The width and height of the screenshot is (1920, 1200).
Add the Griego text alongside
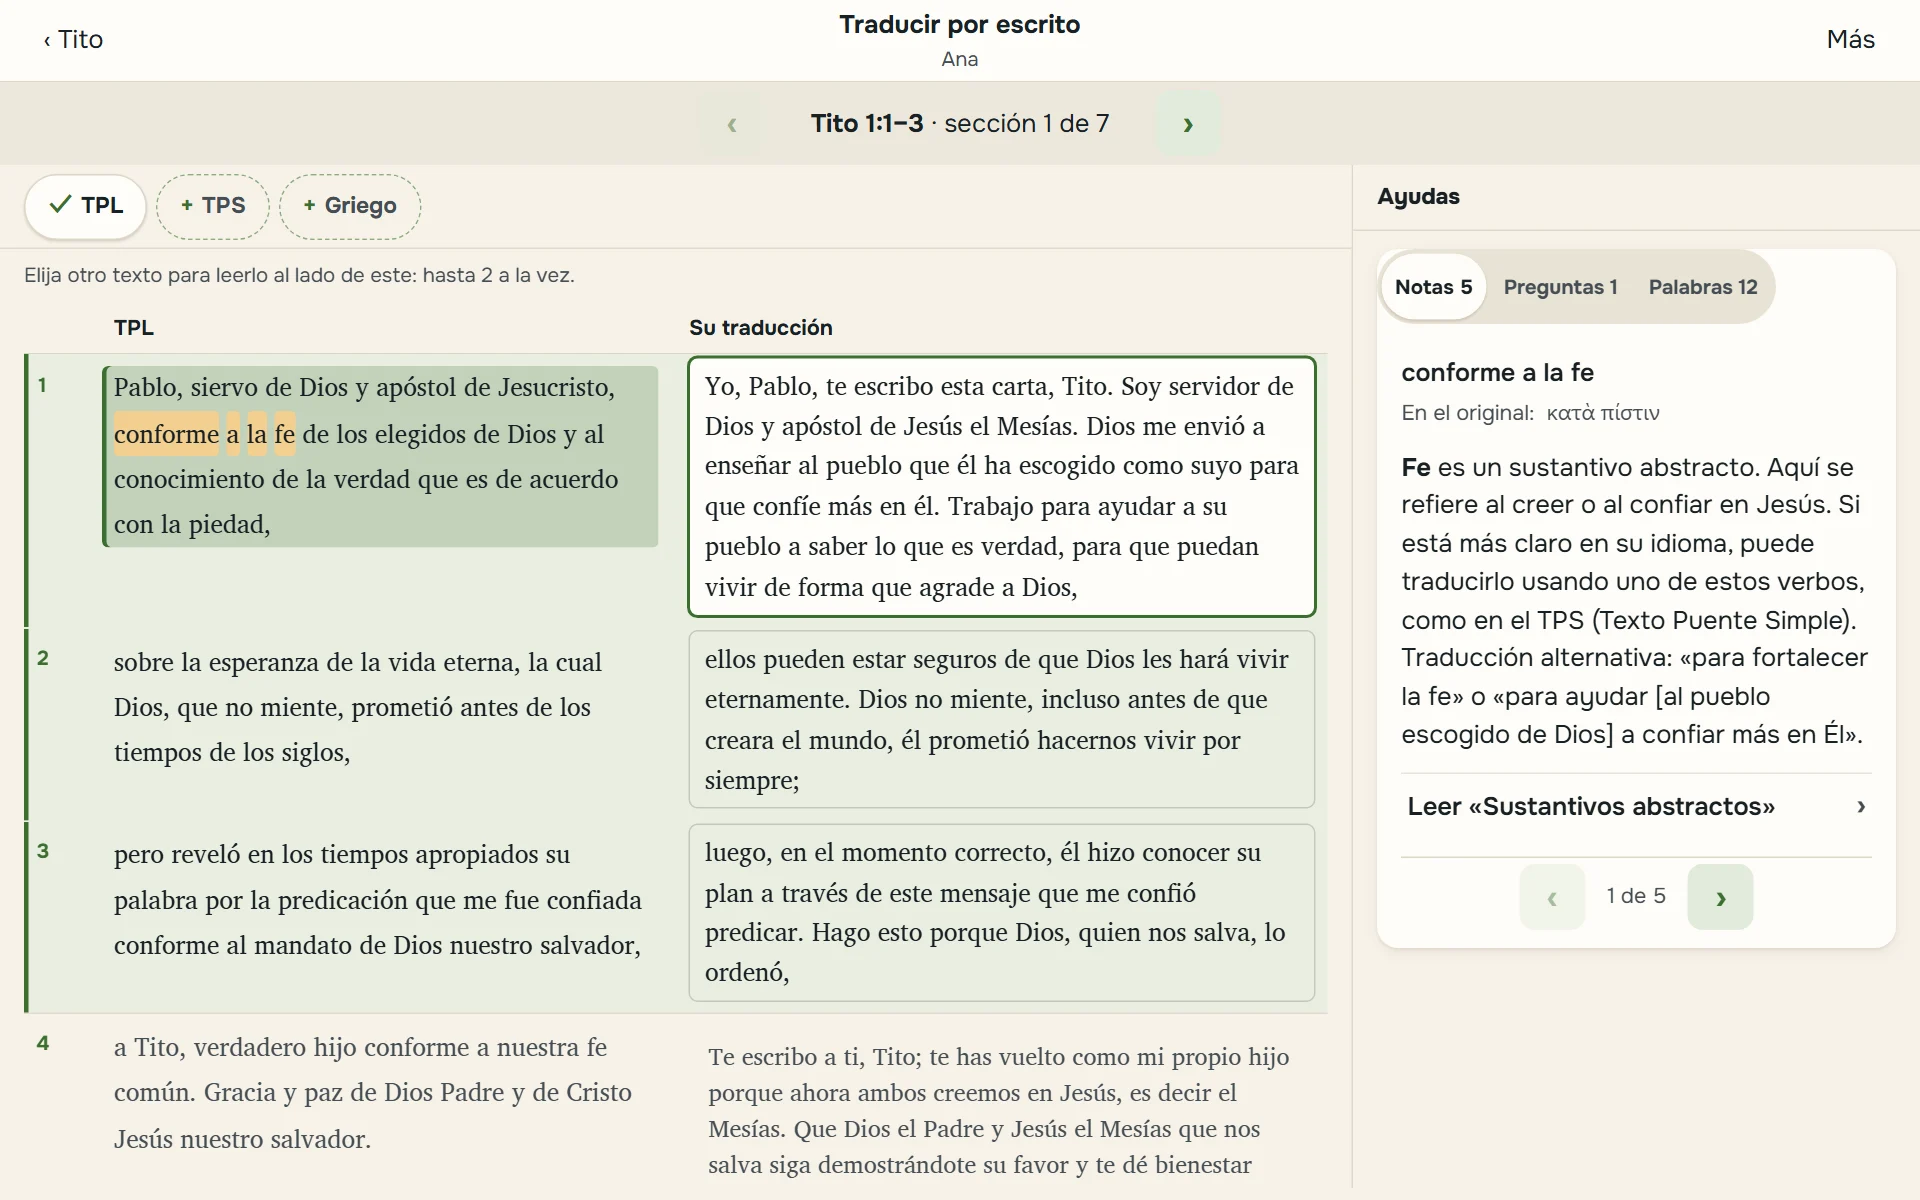click(350, 206)
